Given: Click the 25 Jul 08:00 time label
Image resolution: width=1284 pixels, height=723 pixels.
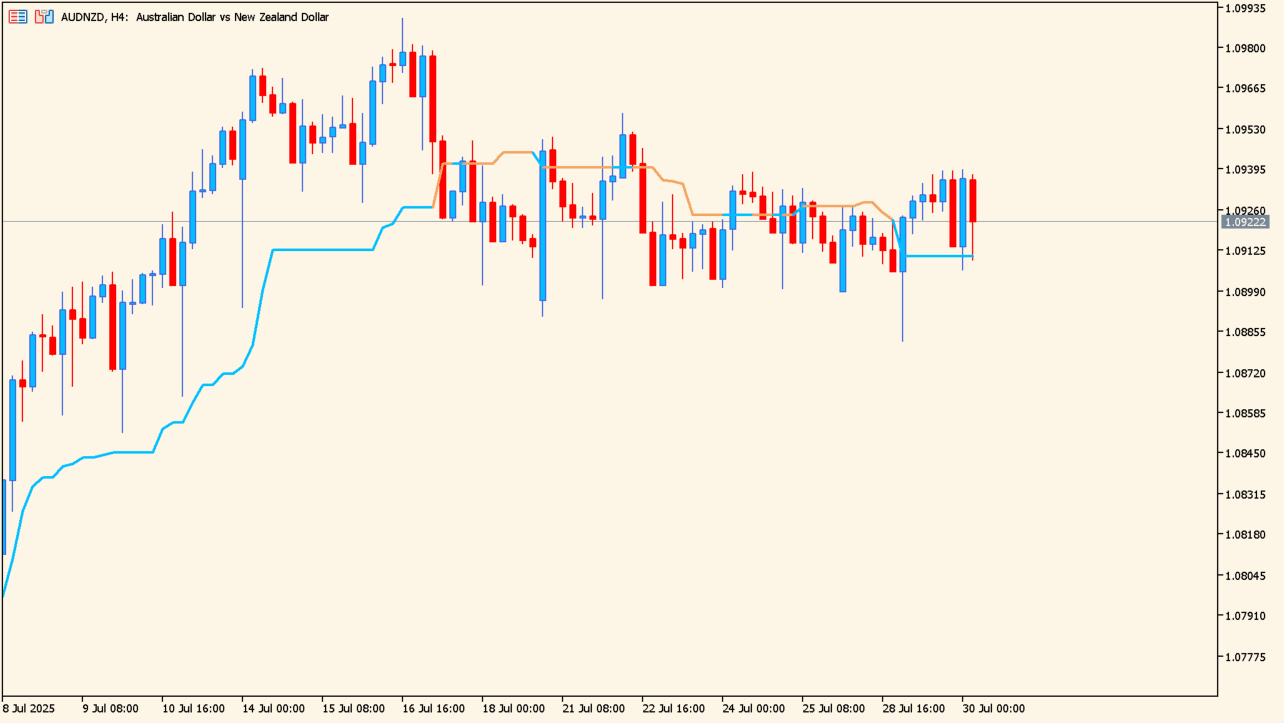Looking at the screenshot, I should click(833, 709).
